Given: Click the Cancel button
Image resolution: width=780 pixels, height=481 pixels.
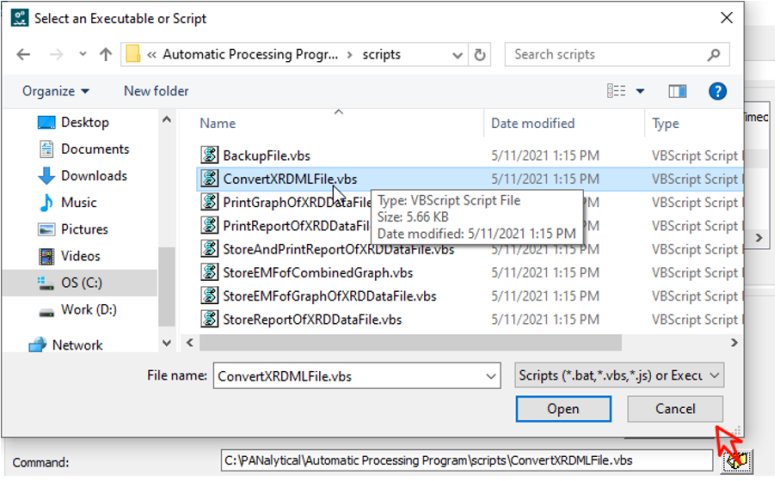Looking at the screenshot, I should (675, 409).
